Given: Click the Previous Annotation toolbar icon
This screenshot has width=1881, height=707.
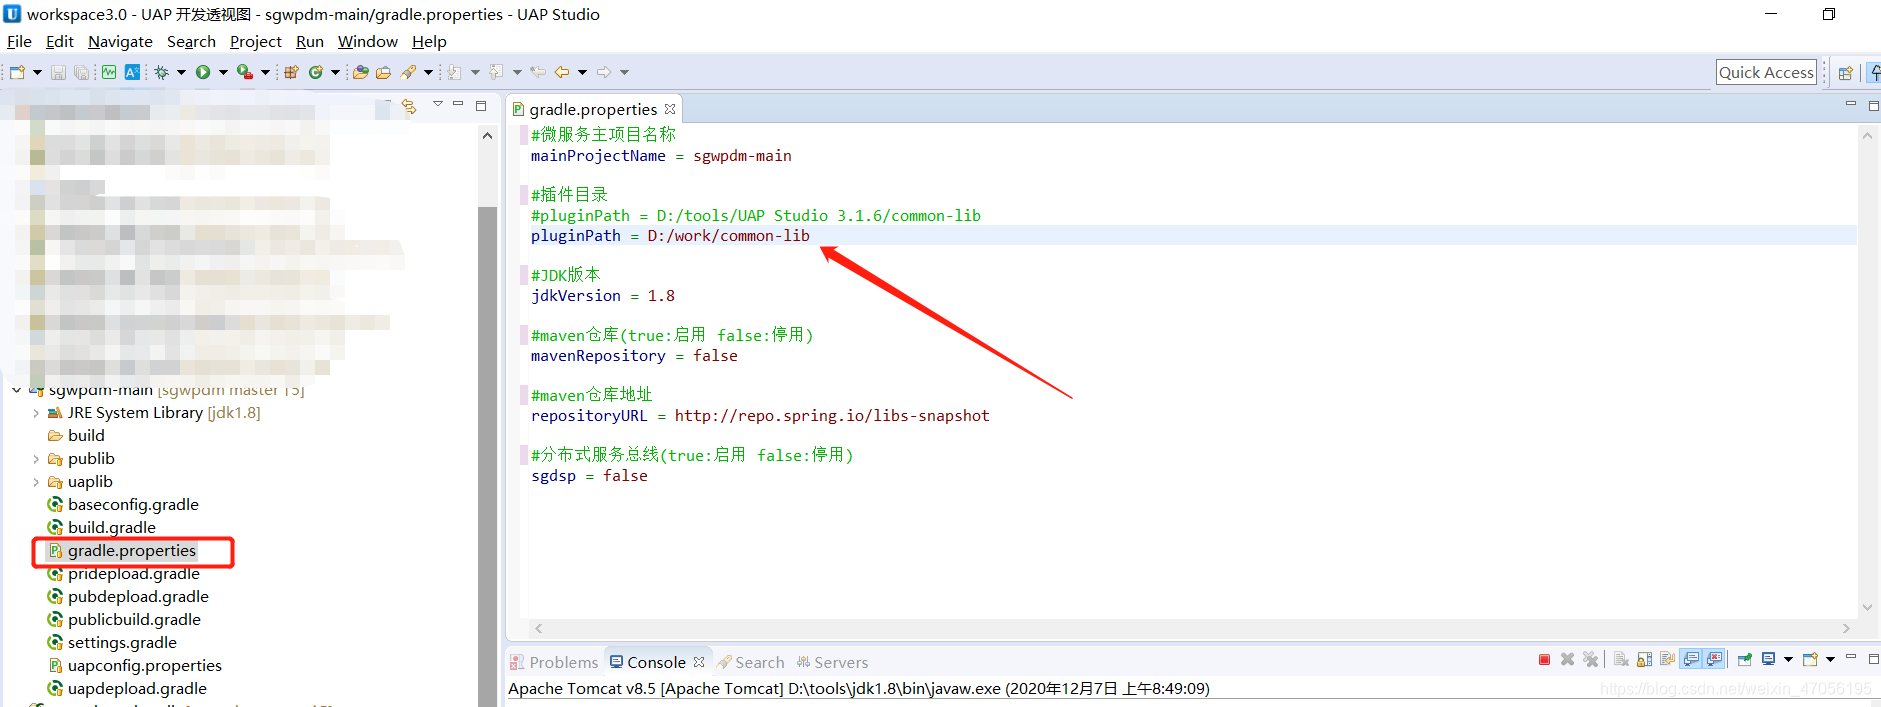Looking at the screenshot, I should pyautogui.click(x=496, y=72).
